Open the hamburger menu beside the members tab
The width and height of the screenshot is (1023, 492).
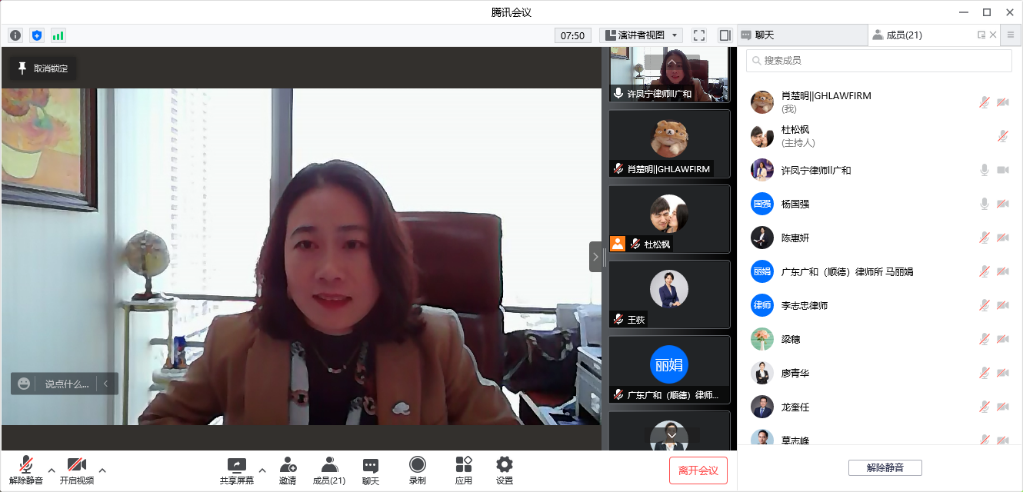(x=1011, y=35)
